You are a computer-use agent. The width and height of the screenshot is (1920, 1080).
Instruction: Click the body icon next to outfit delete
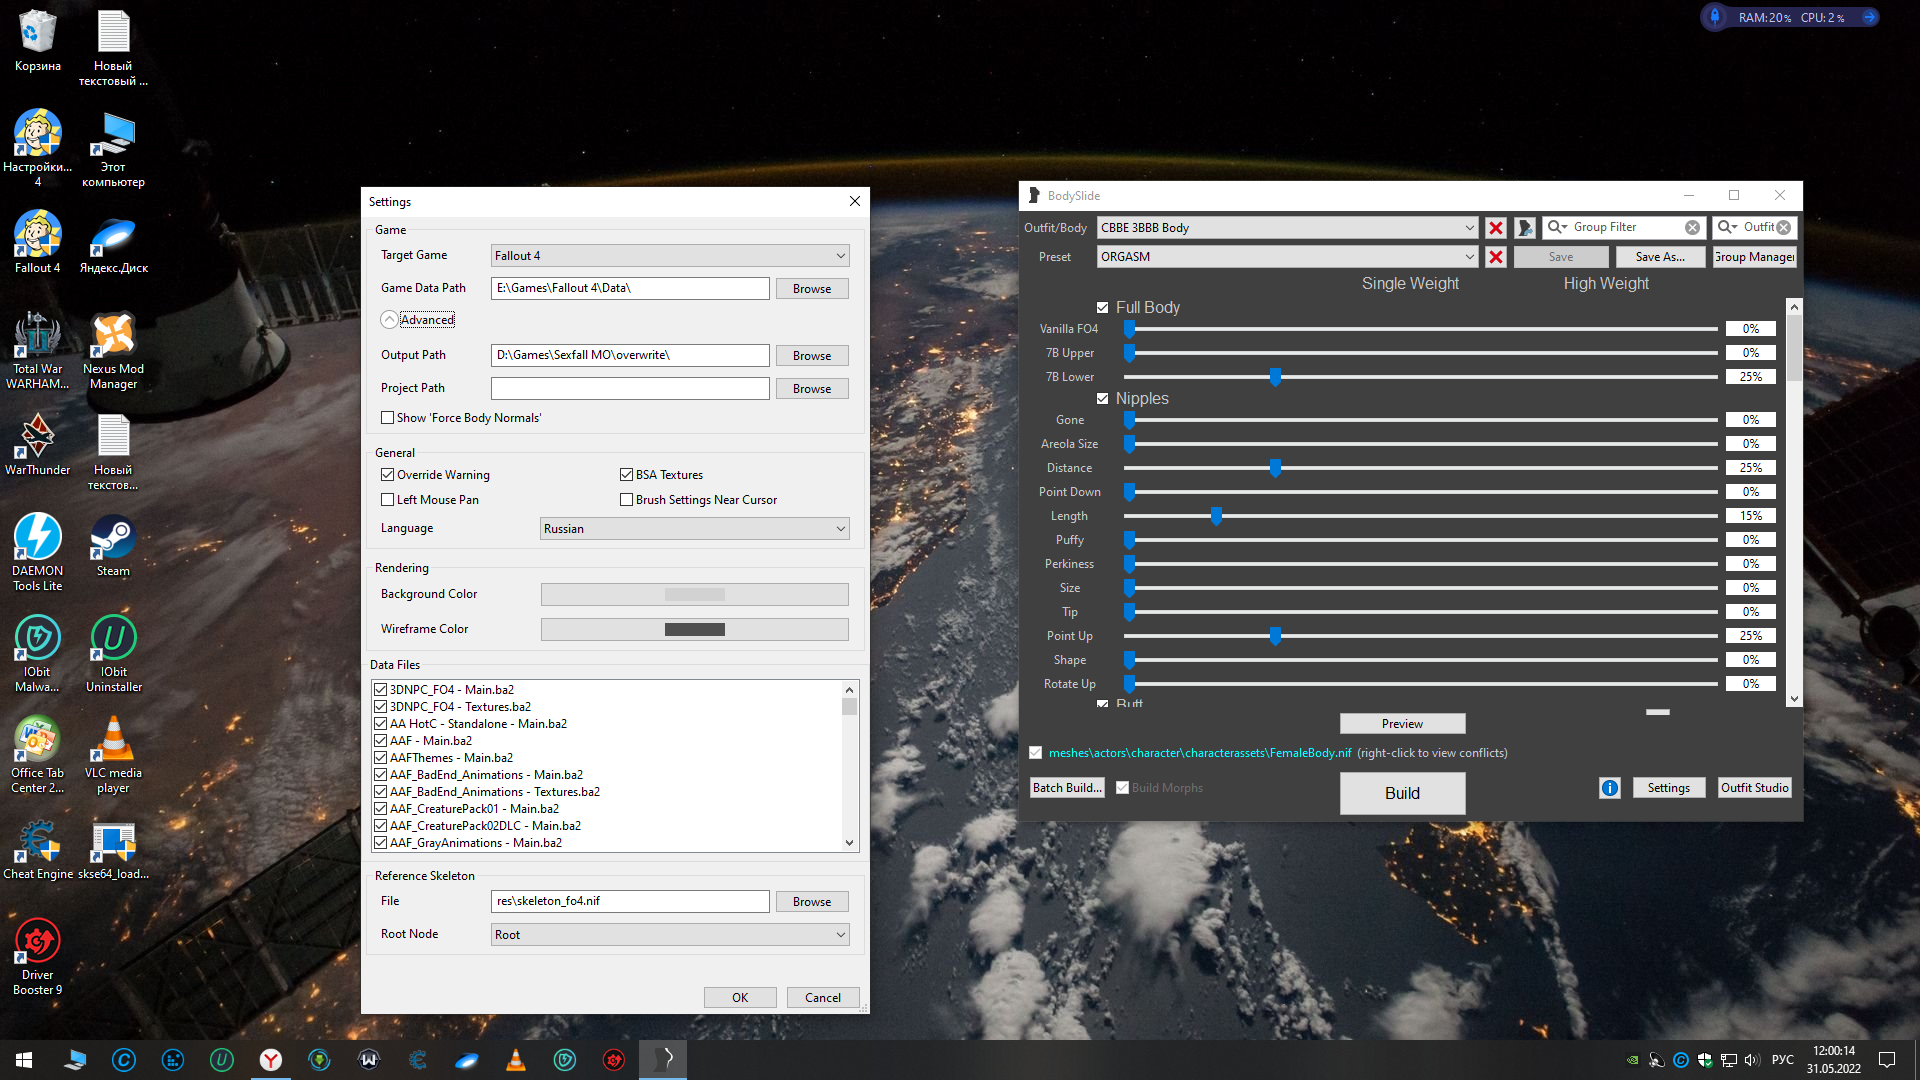pyautogui.click(x=1524, y=228)
